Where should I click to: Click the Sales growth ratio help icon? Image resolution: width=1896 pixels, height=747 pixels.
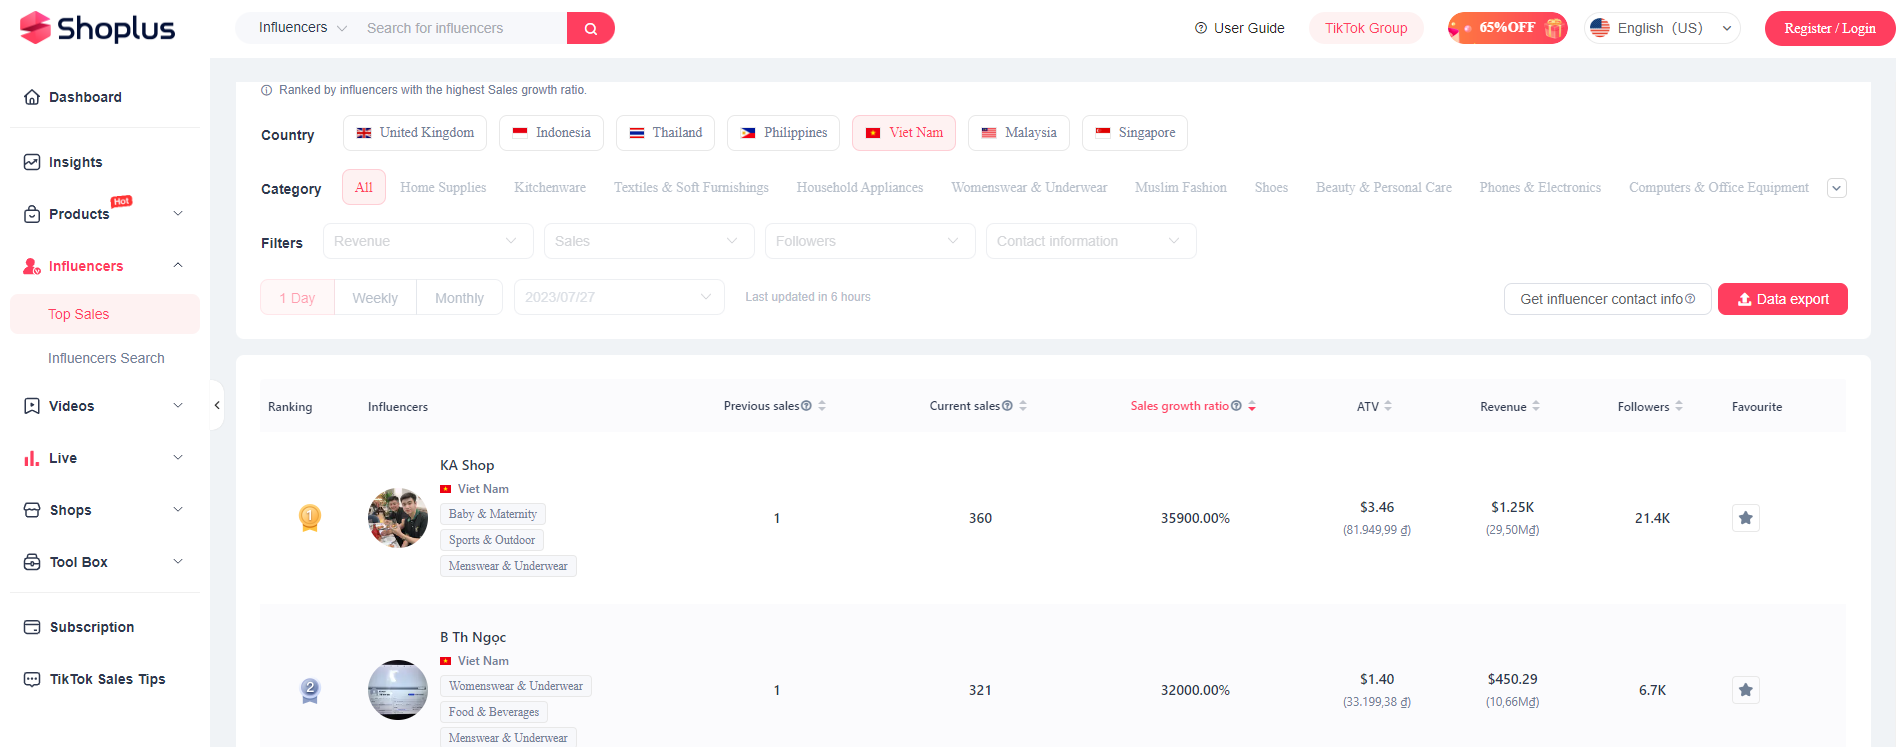pyautogui.click(x=1236, y=406)
